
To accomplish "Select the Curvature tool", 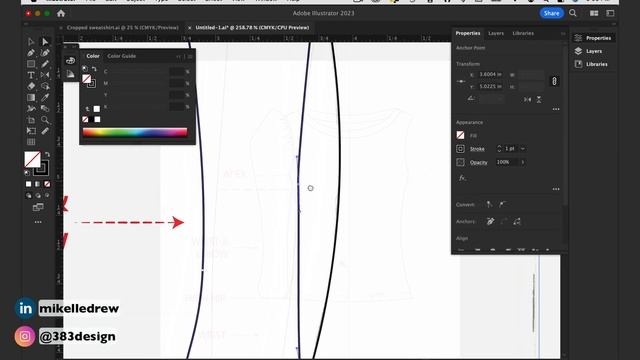I will 45,53.
